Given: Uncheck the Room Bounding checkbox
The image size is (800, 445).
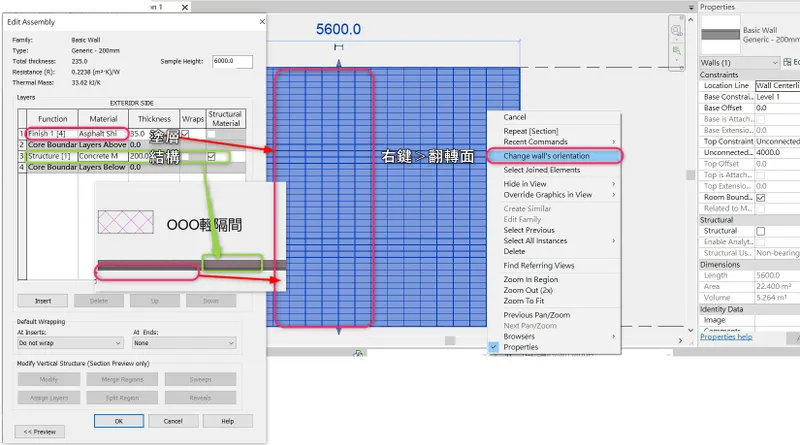Looking at the screenshot, I should pos(761,197).
